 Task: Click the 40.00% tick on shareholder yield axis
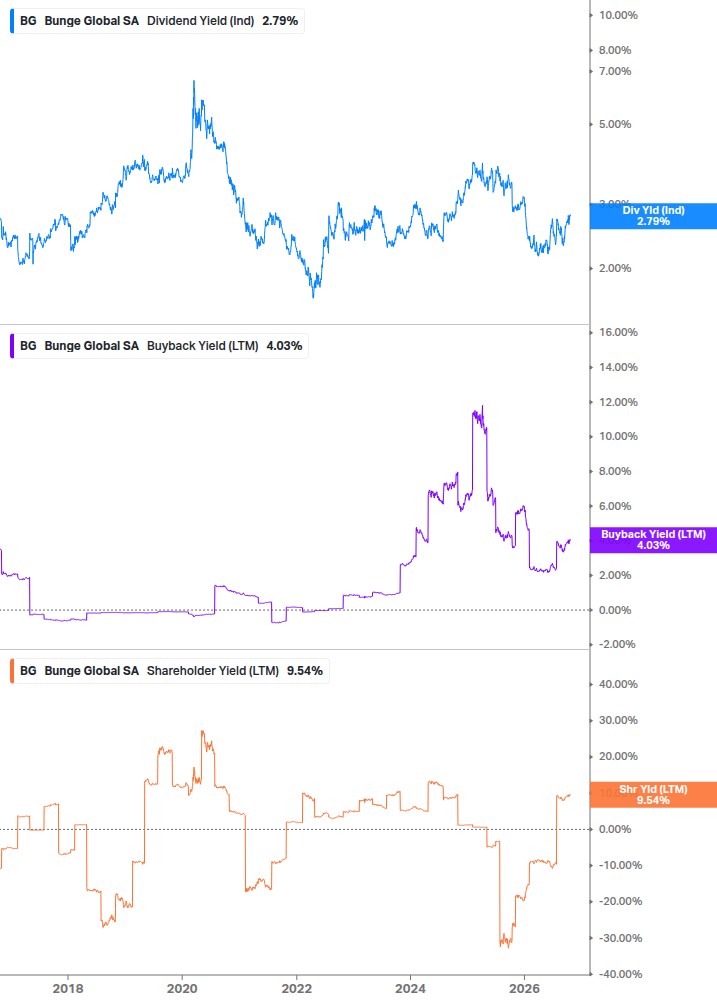pyautogui.click(x=618, y=685)
